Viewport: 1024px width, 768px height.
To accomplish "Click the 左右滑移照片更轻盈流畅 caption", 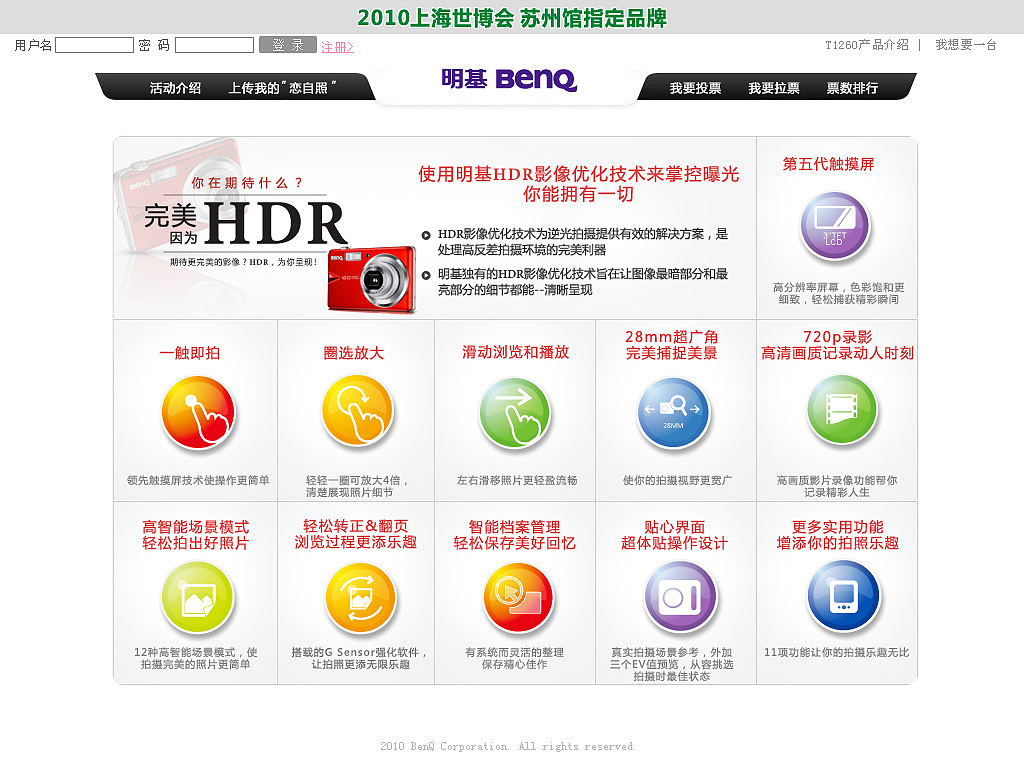I will pos(517,480).
